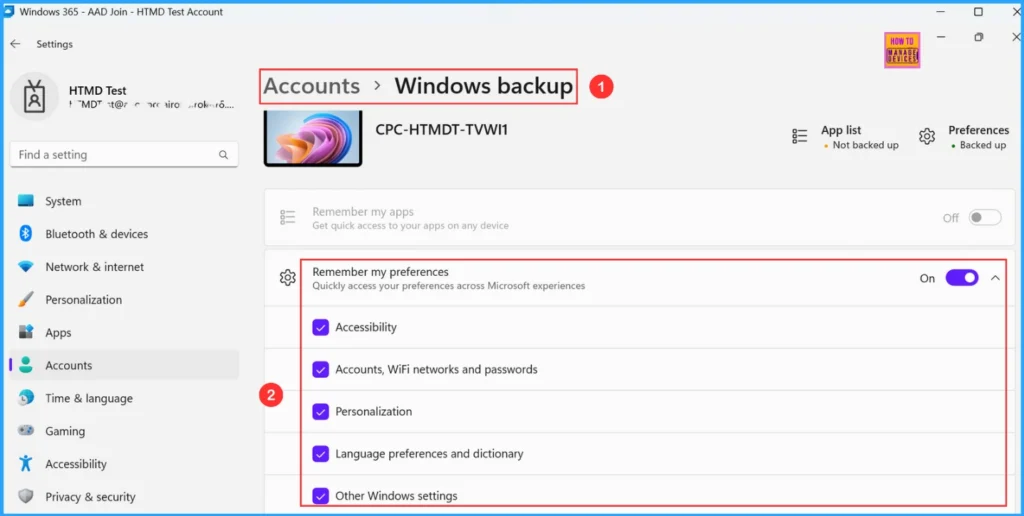1024x516 pixels.
Task: Uncheck the Accessibility preference checkbox
Action: click(321, 327)
